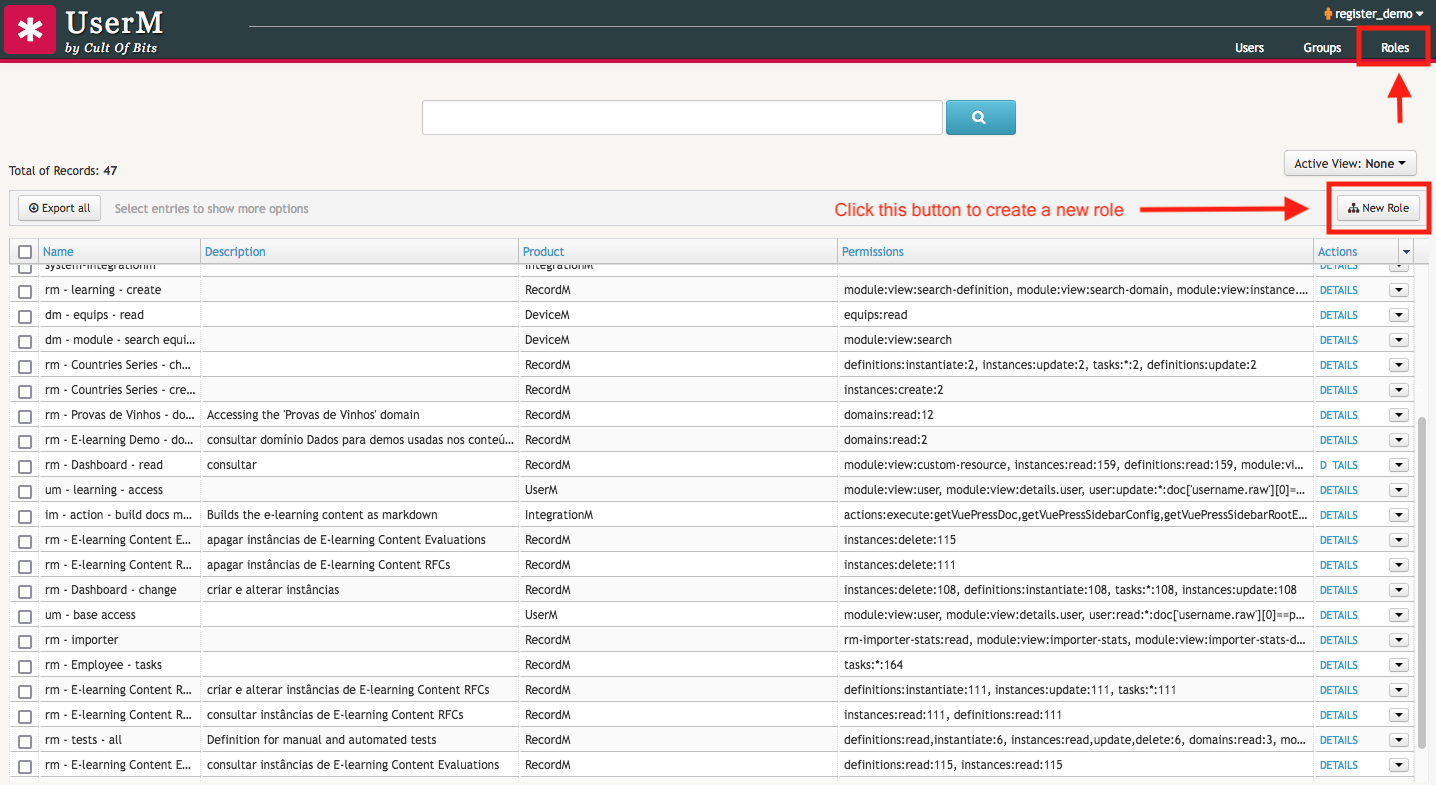The width and height of the screenshot is (1436, 785).
Task: Open DETAILS for im - action - build docs
Action: click(x=1338, y=515)
